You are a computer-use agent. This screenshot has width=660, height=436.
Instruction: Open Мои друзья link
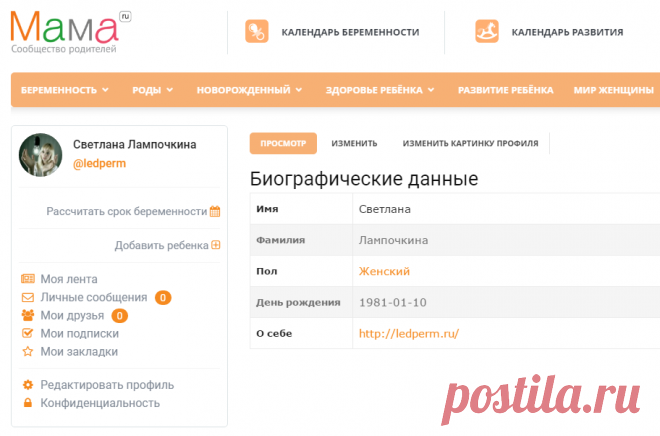click(72, 316)
